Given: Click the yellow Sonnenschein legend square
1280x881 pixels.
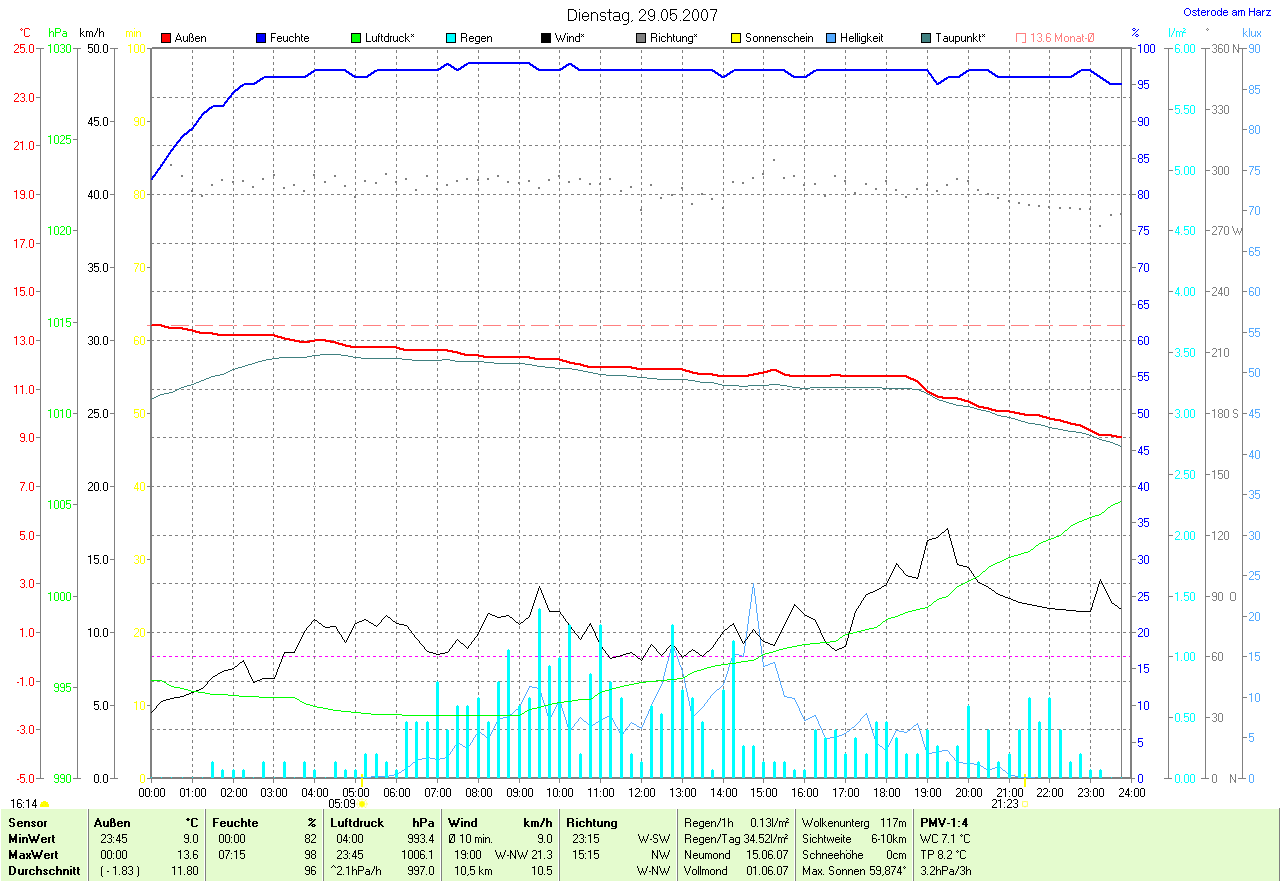Looking at the screenshot, I should [x=736, y=38].
